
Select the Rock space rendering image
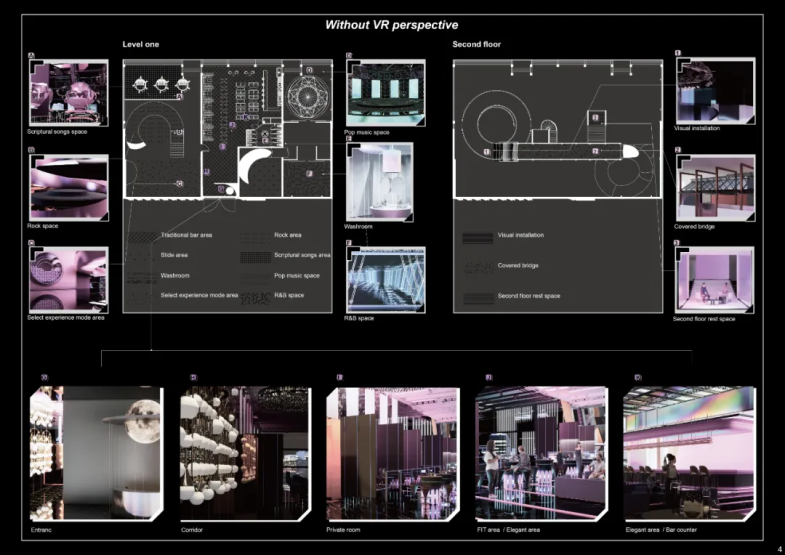[68, 187]
